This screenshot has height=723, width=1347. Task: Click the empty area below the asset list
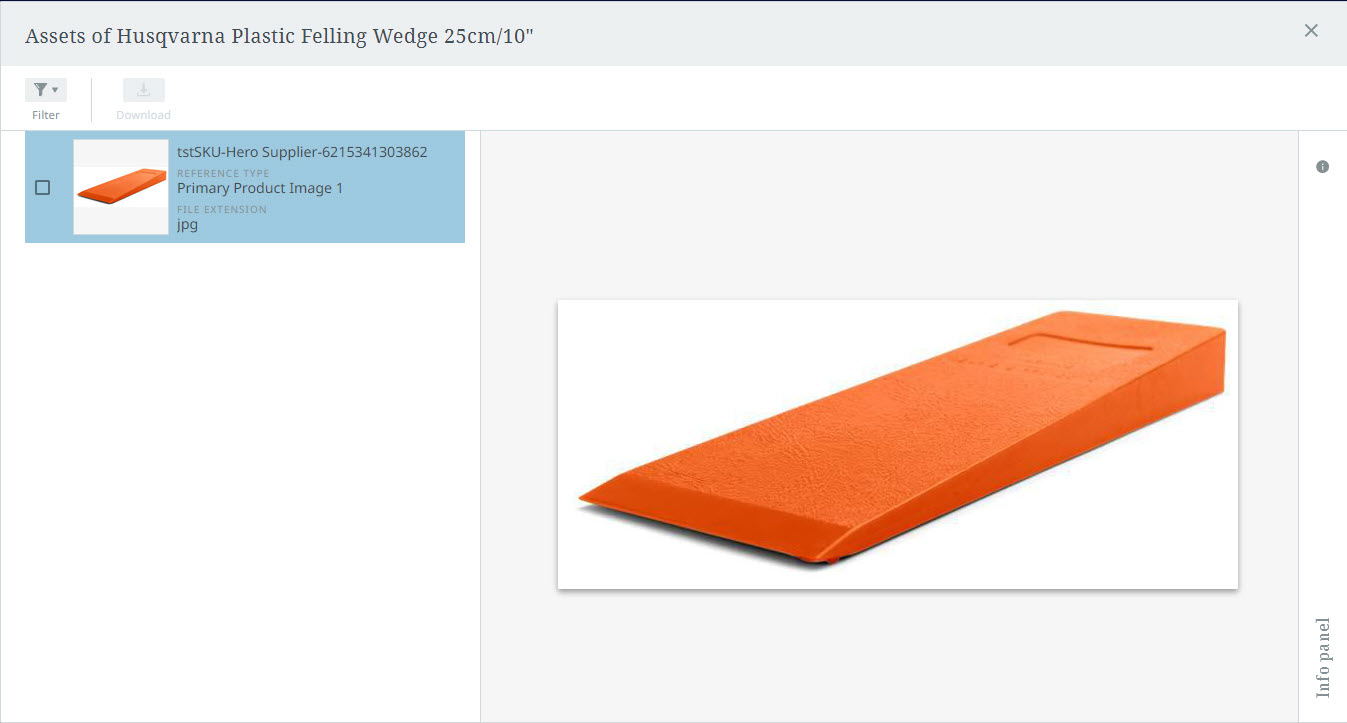pos(240,480)
